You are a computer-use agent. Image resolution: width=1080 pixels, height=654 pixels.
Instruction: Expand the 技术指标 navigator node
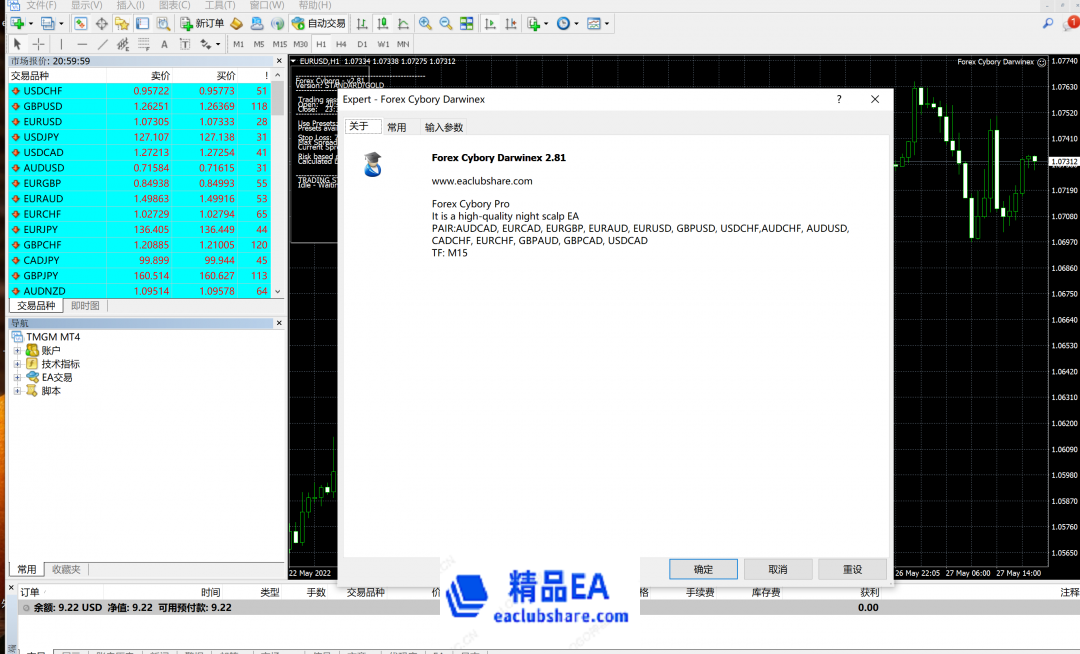click(17, 363)
